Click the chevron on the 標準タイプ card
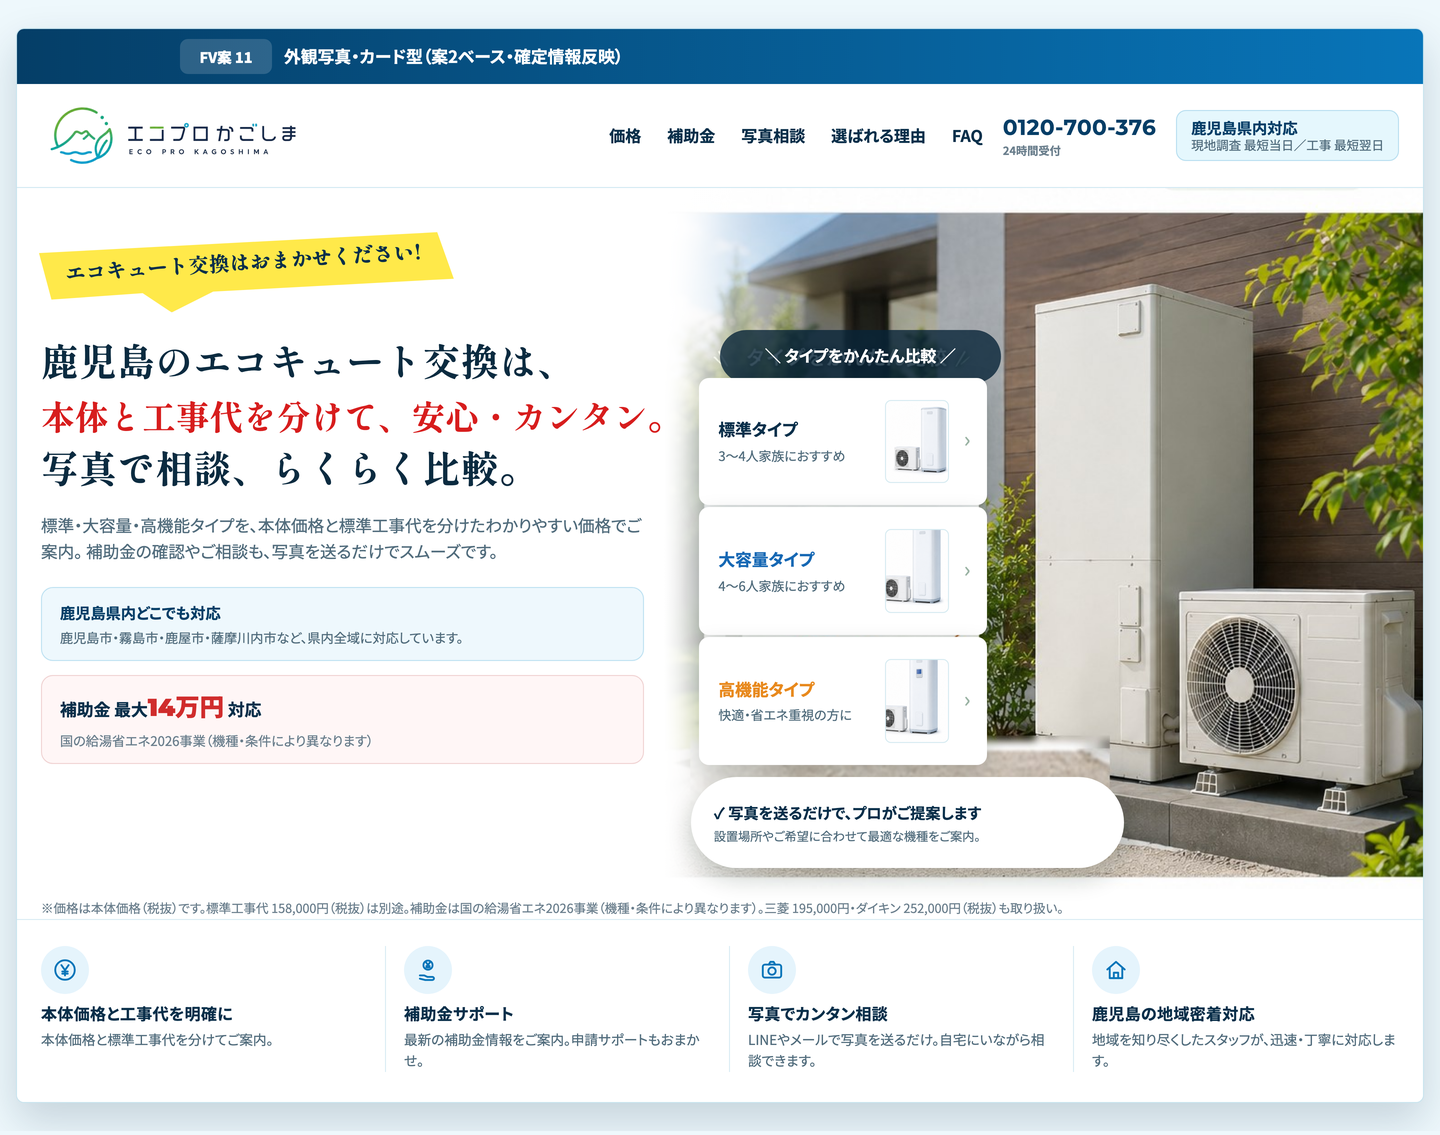1440x1135 pixels. click(x=967, y=441)
